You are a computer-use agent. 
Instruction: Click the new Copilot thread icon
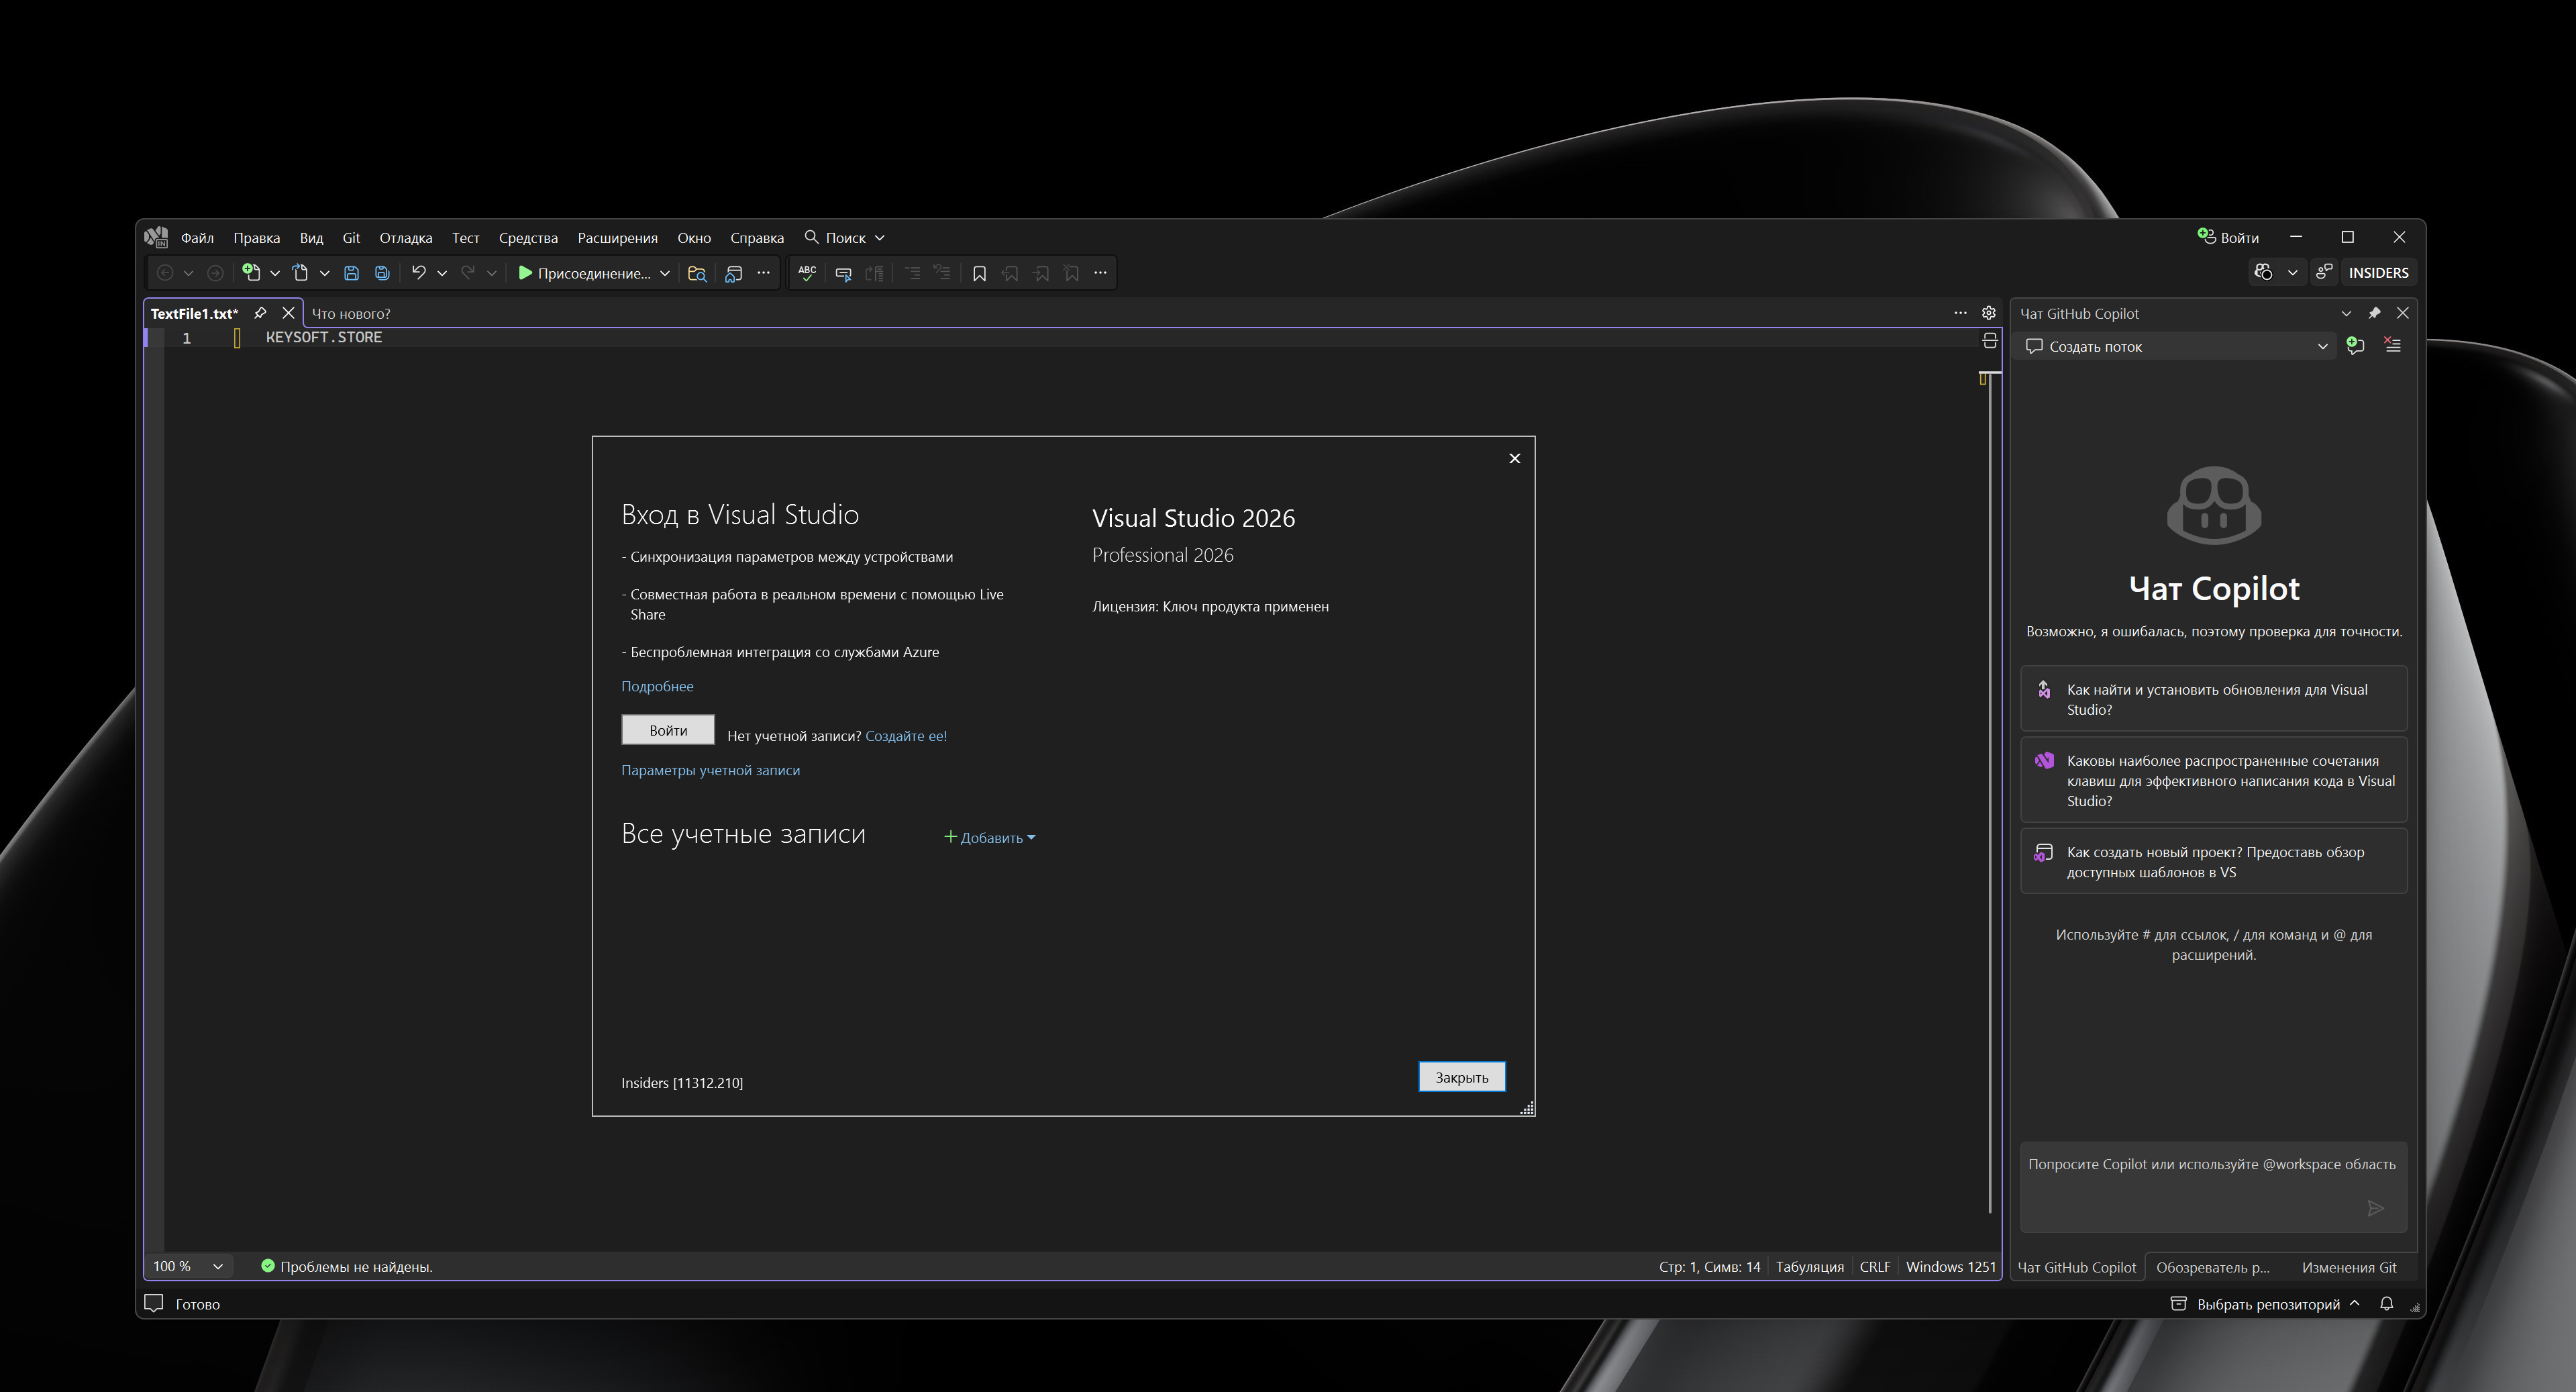coord(2355,346)
